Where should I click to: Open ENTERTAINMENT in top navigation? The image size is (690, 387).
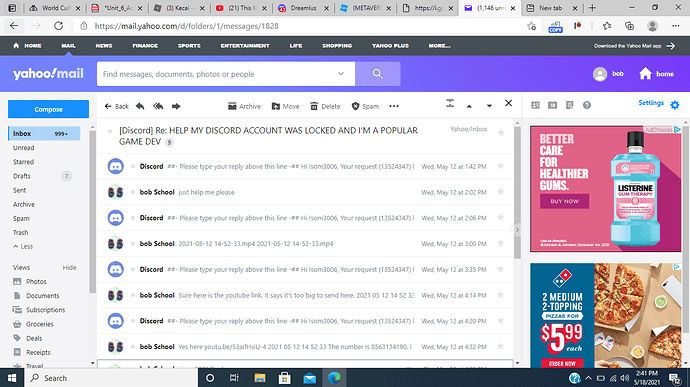click(x=245, y=45)
